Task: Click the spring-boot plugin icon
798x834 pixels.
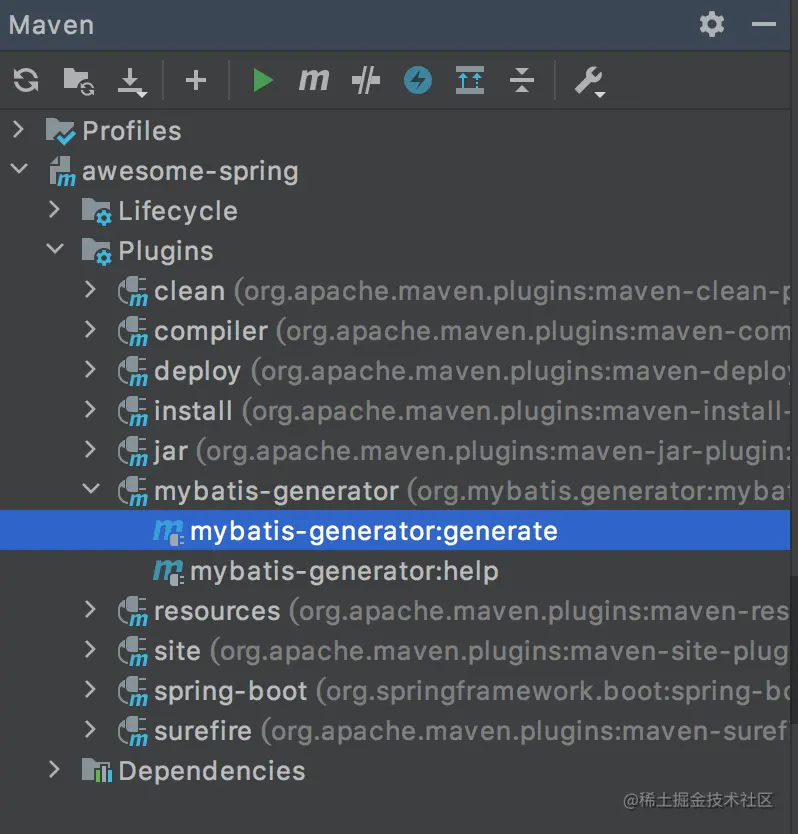Action: (x=132, y=691)
